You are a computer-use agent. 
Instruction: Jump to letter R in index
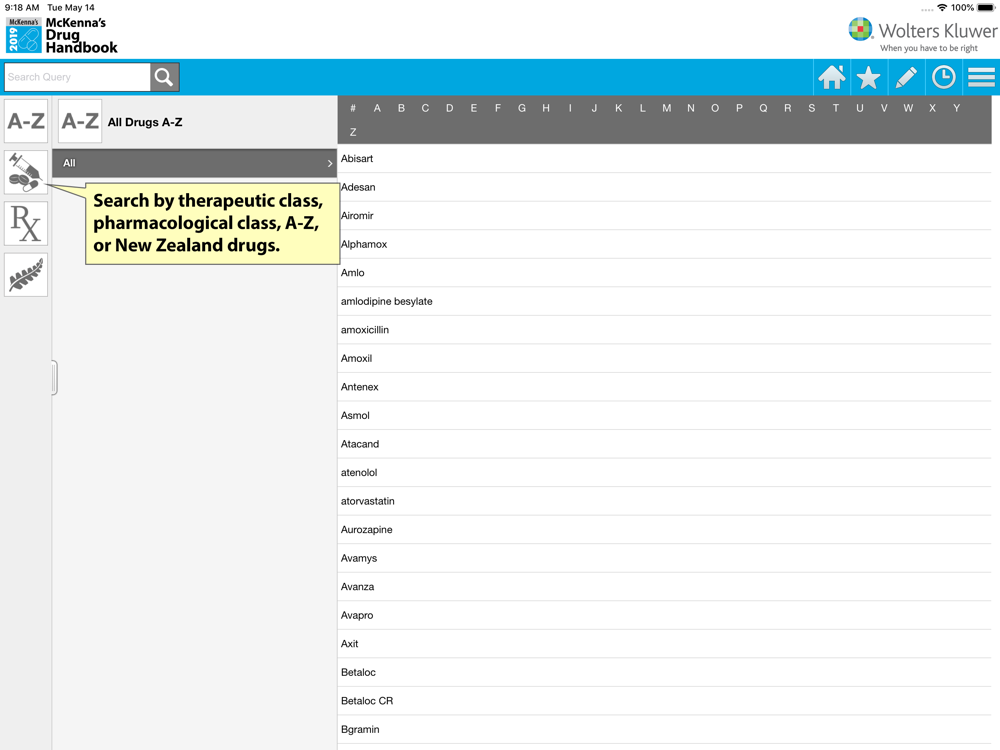click(788, 108)
